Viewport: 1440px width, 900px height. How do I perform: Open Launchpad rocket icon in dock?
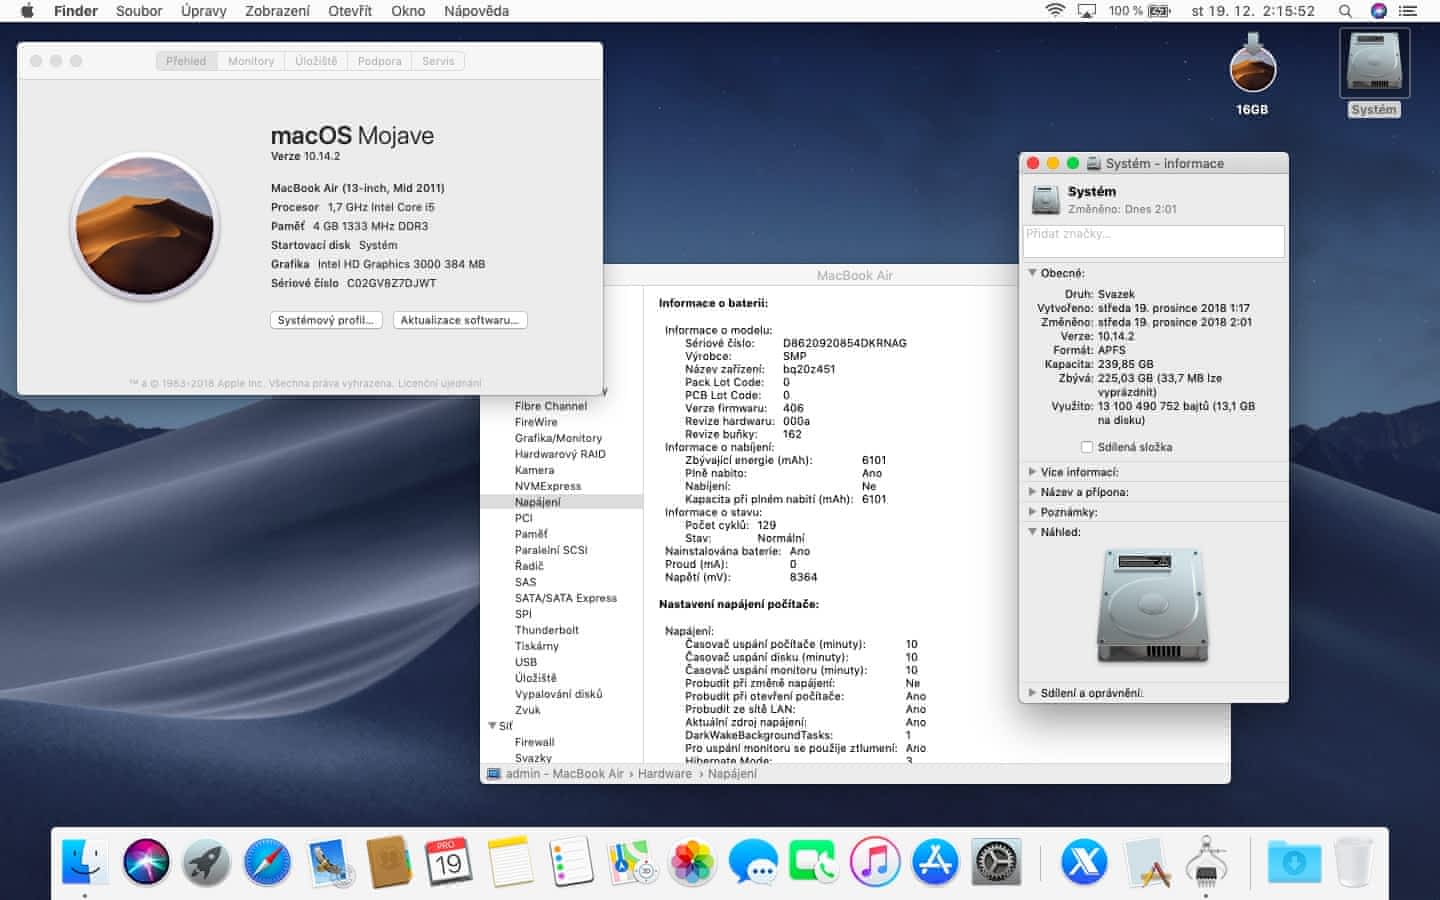pyautogui.click(x=207, y=862)
